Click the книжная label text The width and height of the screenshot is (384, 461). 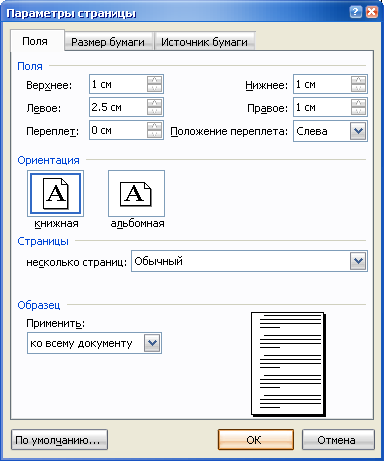(56, 224)
